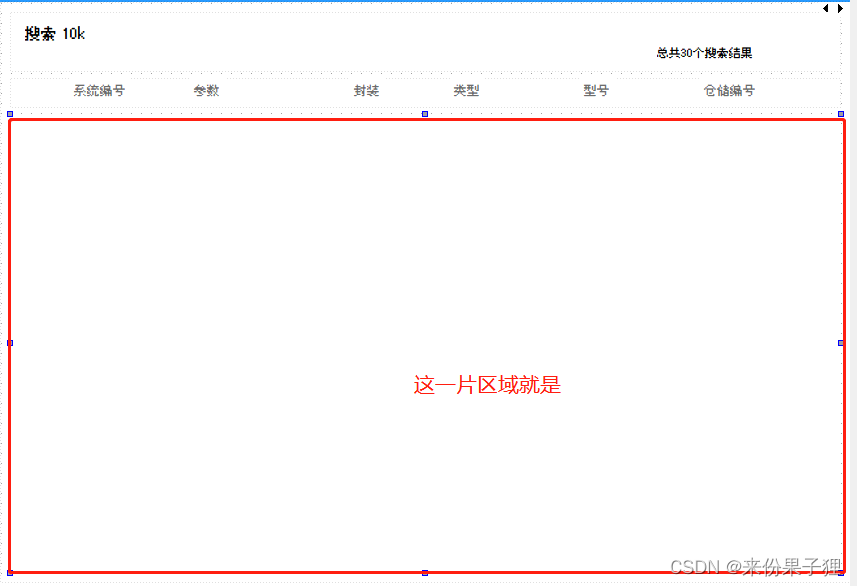Click the 封装 column header

pyautogui.click(x=366, y=90)
